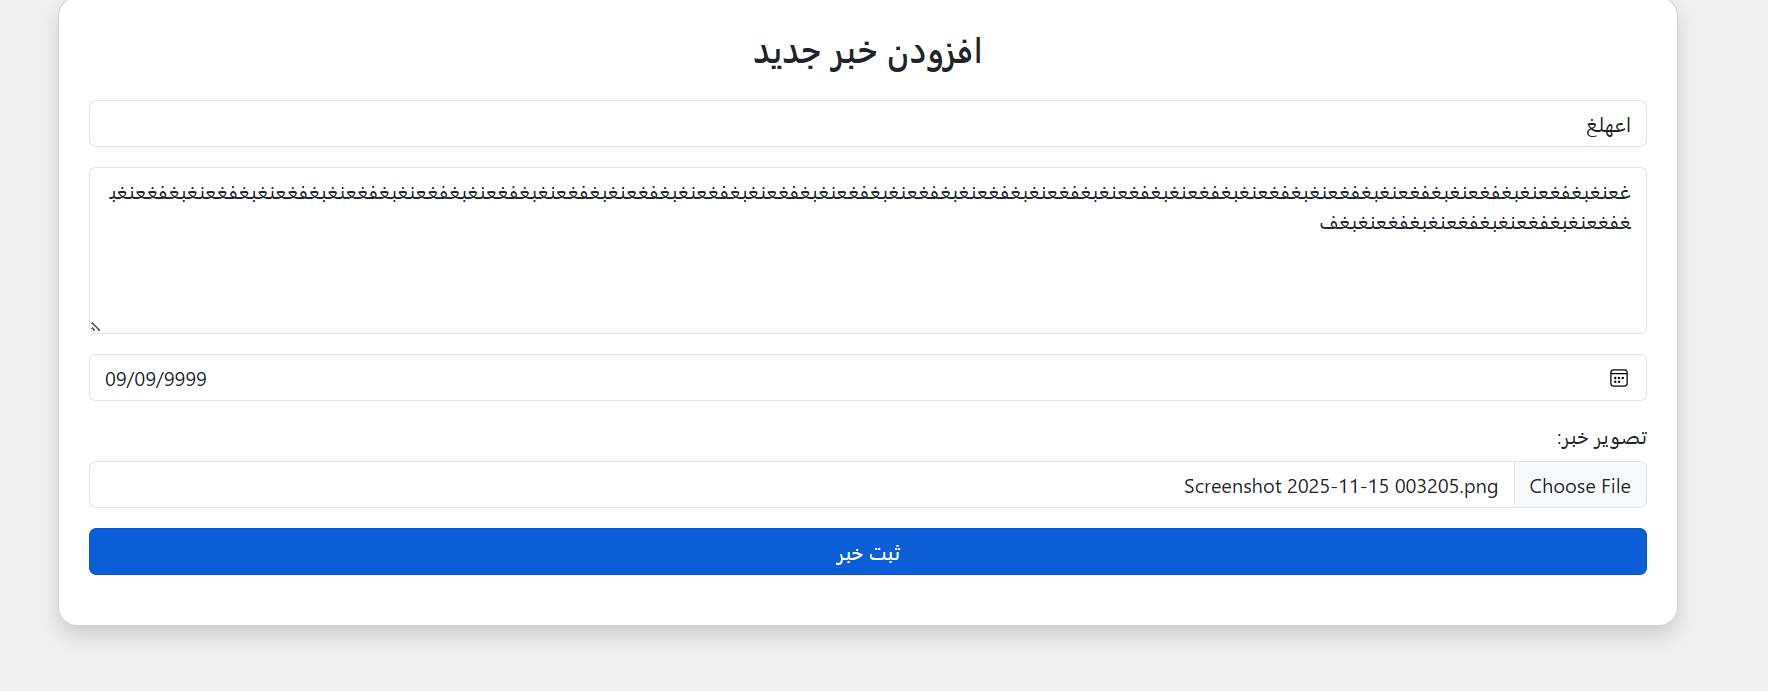The width and height of the screenshot is (1768, 691).
Task: Select the middle 09 segment of the date
Action: tap(146, 379)
